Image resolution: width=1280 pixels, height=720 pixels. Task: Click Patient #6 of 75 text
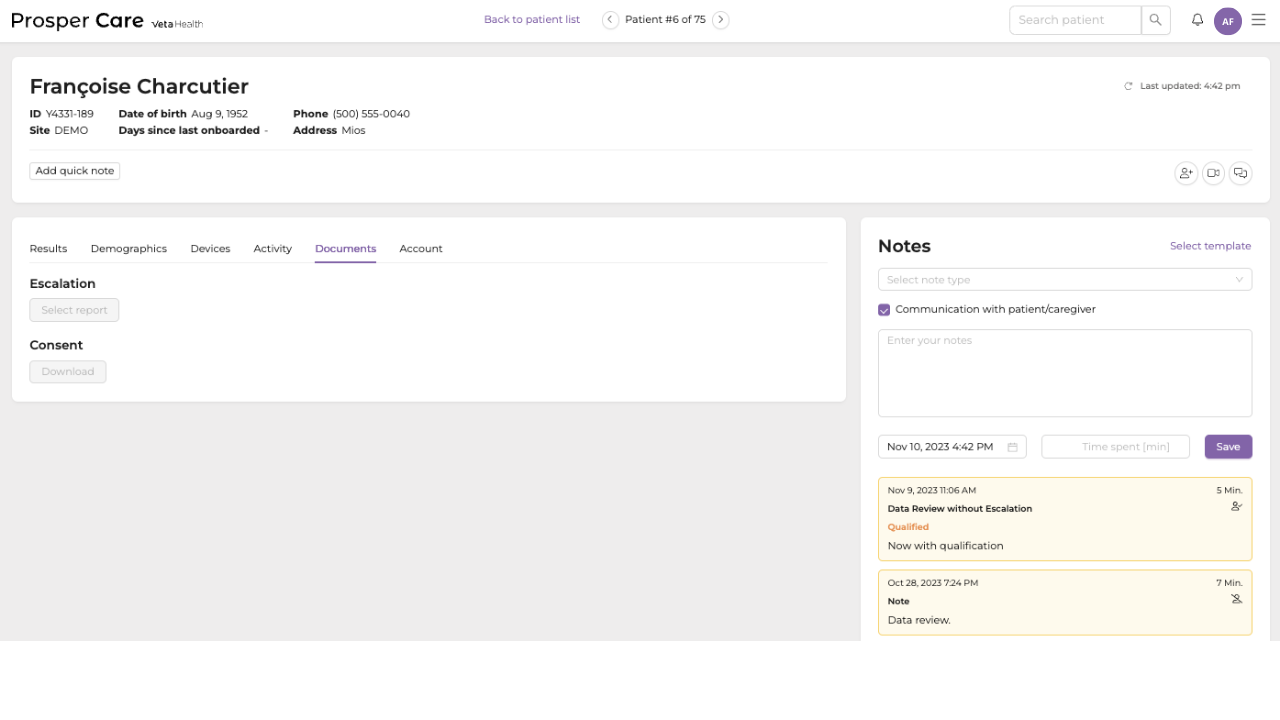665,20
